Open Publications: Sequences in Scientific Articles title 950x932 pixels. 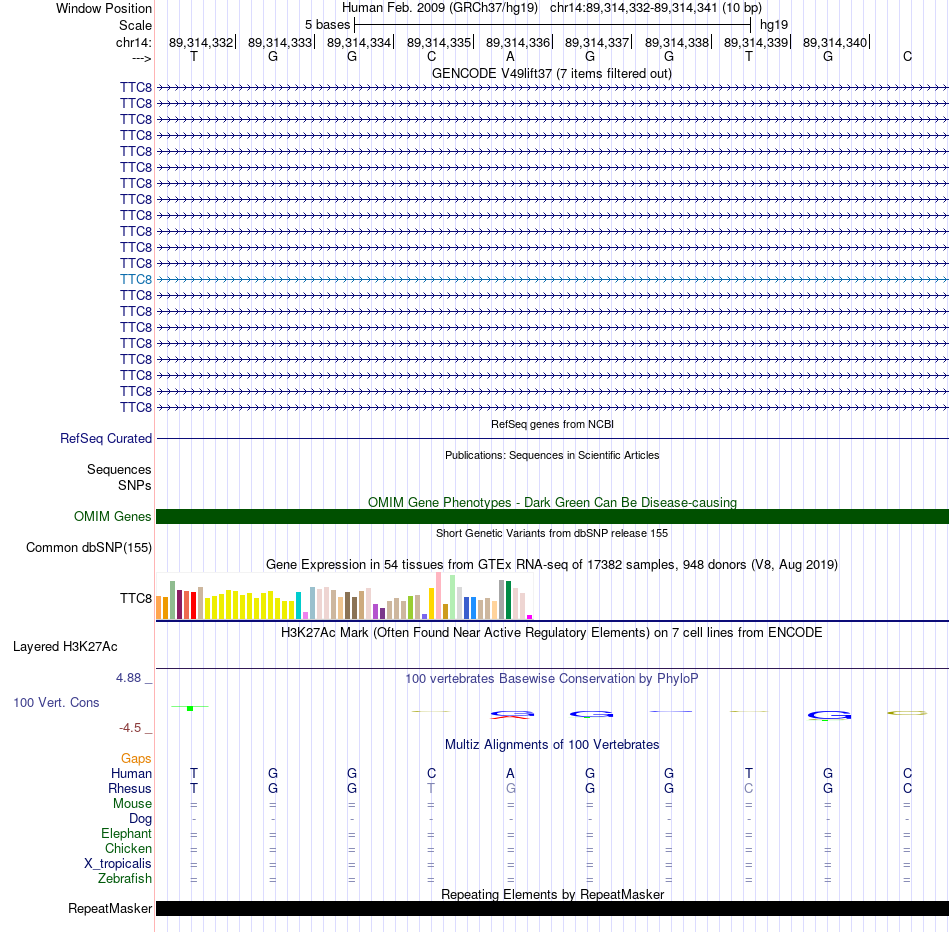point(552,455)
